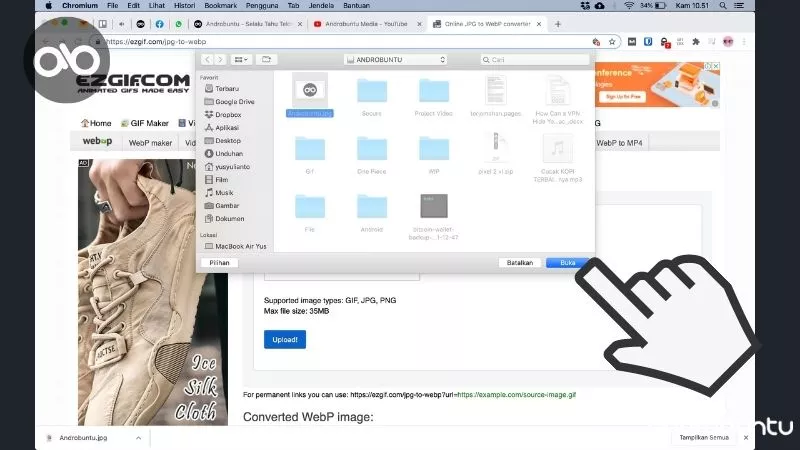Select Google Drive in the sidebar
Image resolution: width=800 pixels, height=450 pixels.
230,102
